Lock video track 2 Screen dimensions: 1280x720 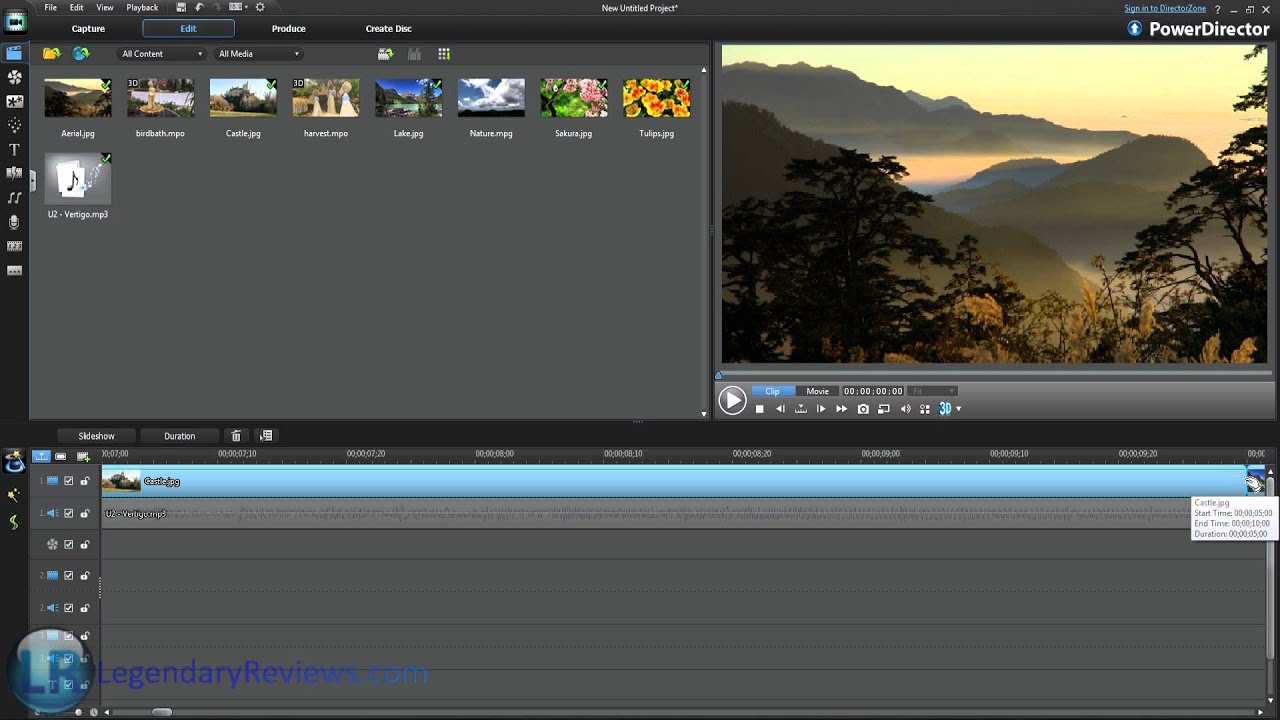point(85,576)
